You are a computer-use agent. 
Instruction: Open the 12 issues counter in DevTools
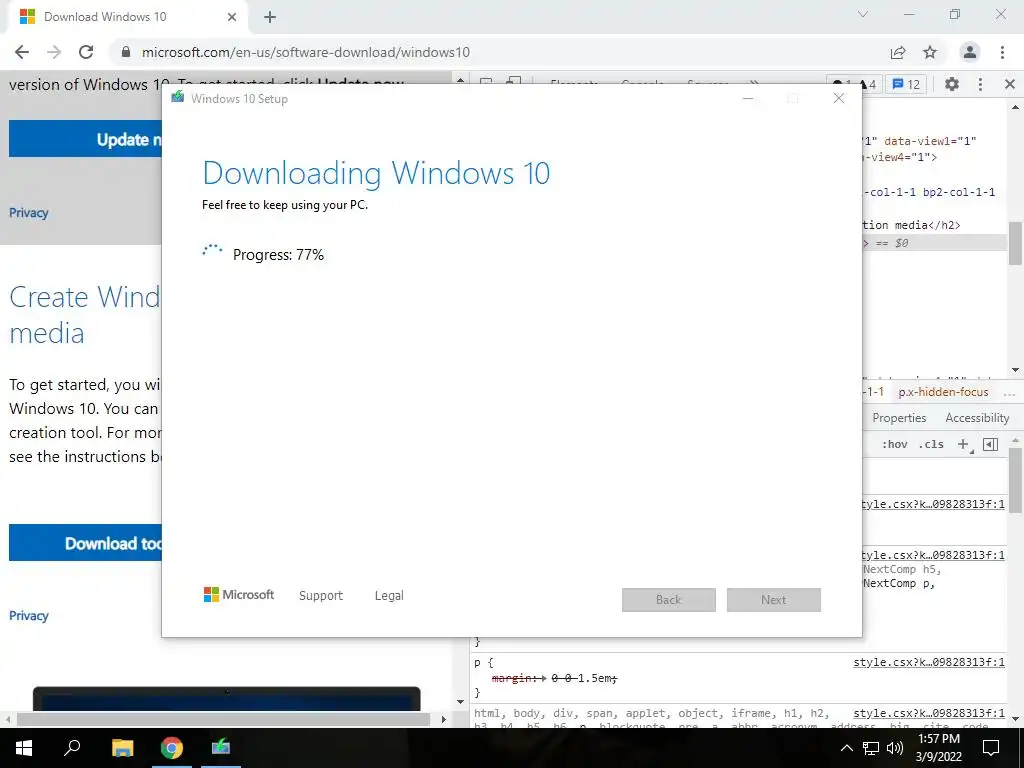[906, 84]
